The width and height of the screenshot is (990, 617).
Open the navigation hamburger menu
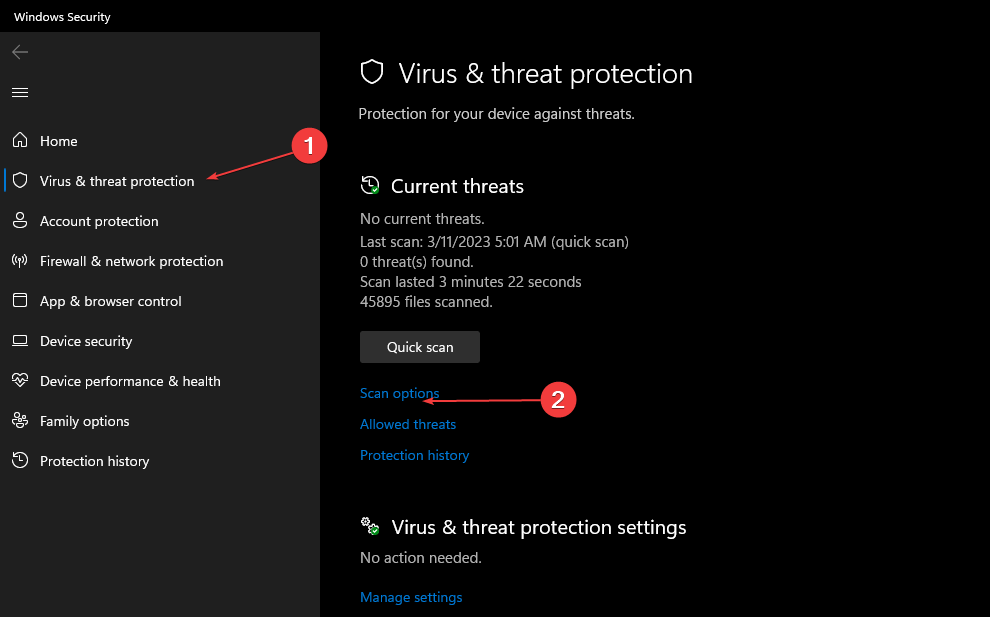pyautogui.click(x=19, y=92)
